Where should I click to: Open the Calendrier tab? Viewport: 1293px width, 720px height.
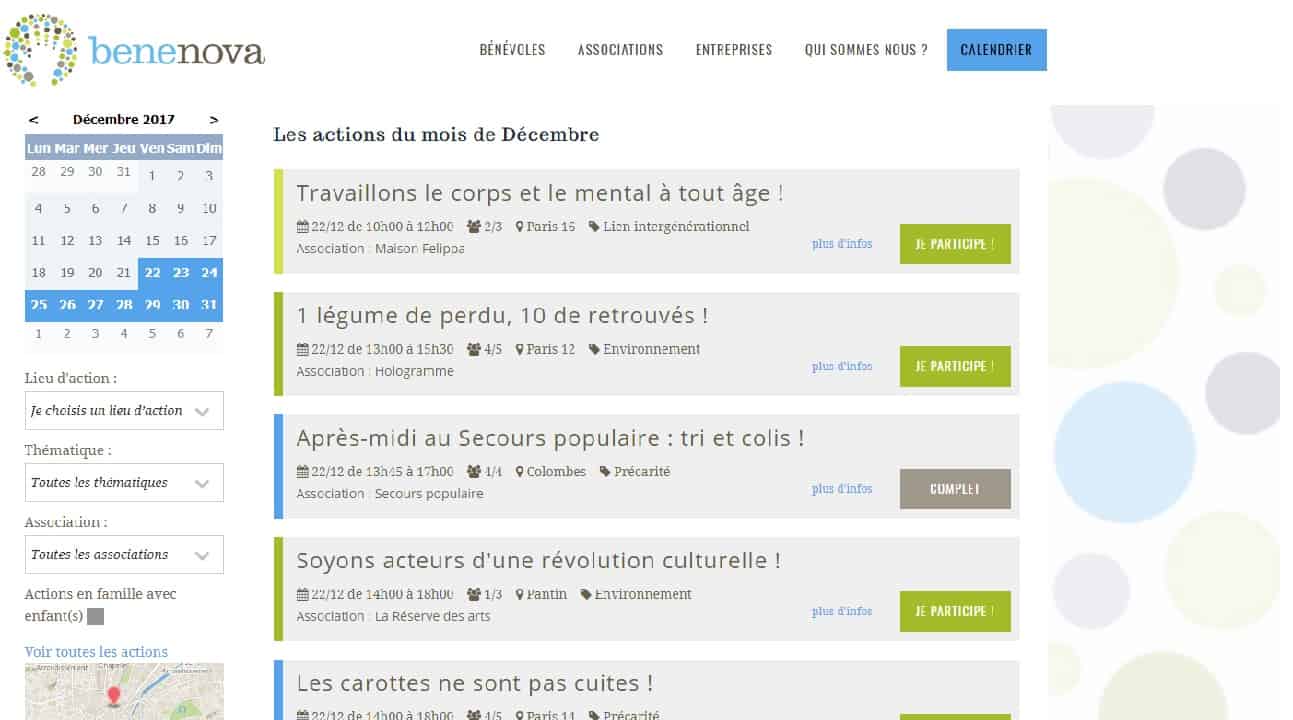coord(996,50)
